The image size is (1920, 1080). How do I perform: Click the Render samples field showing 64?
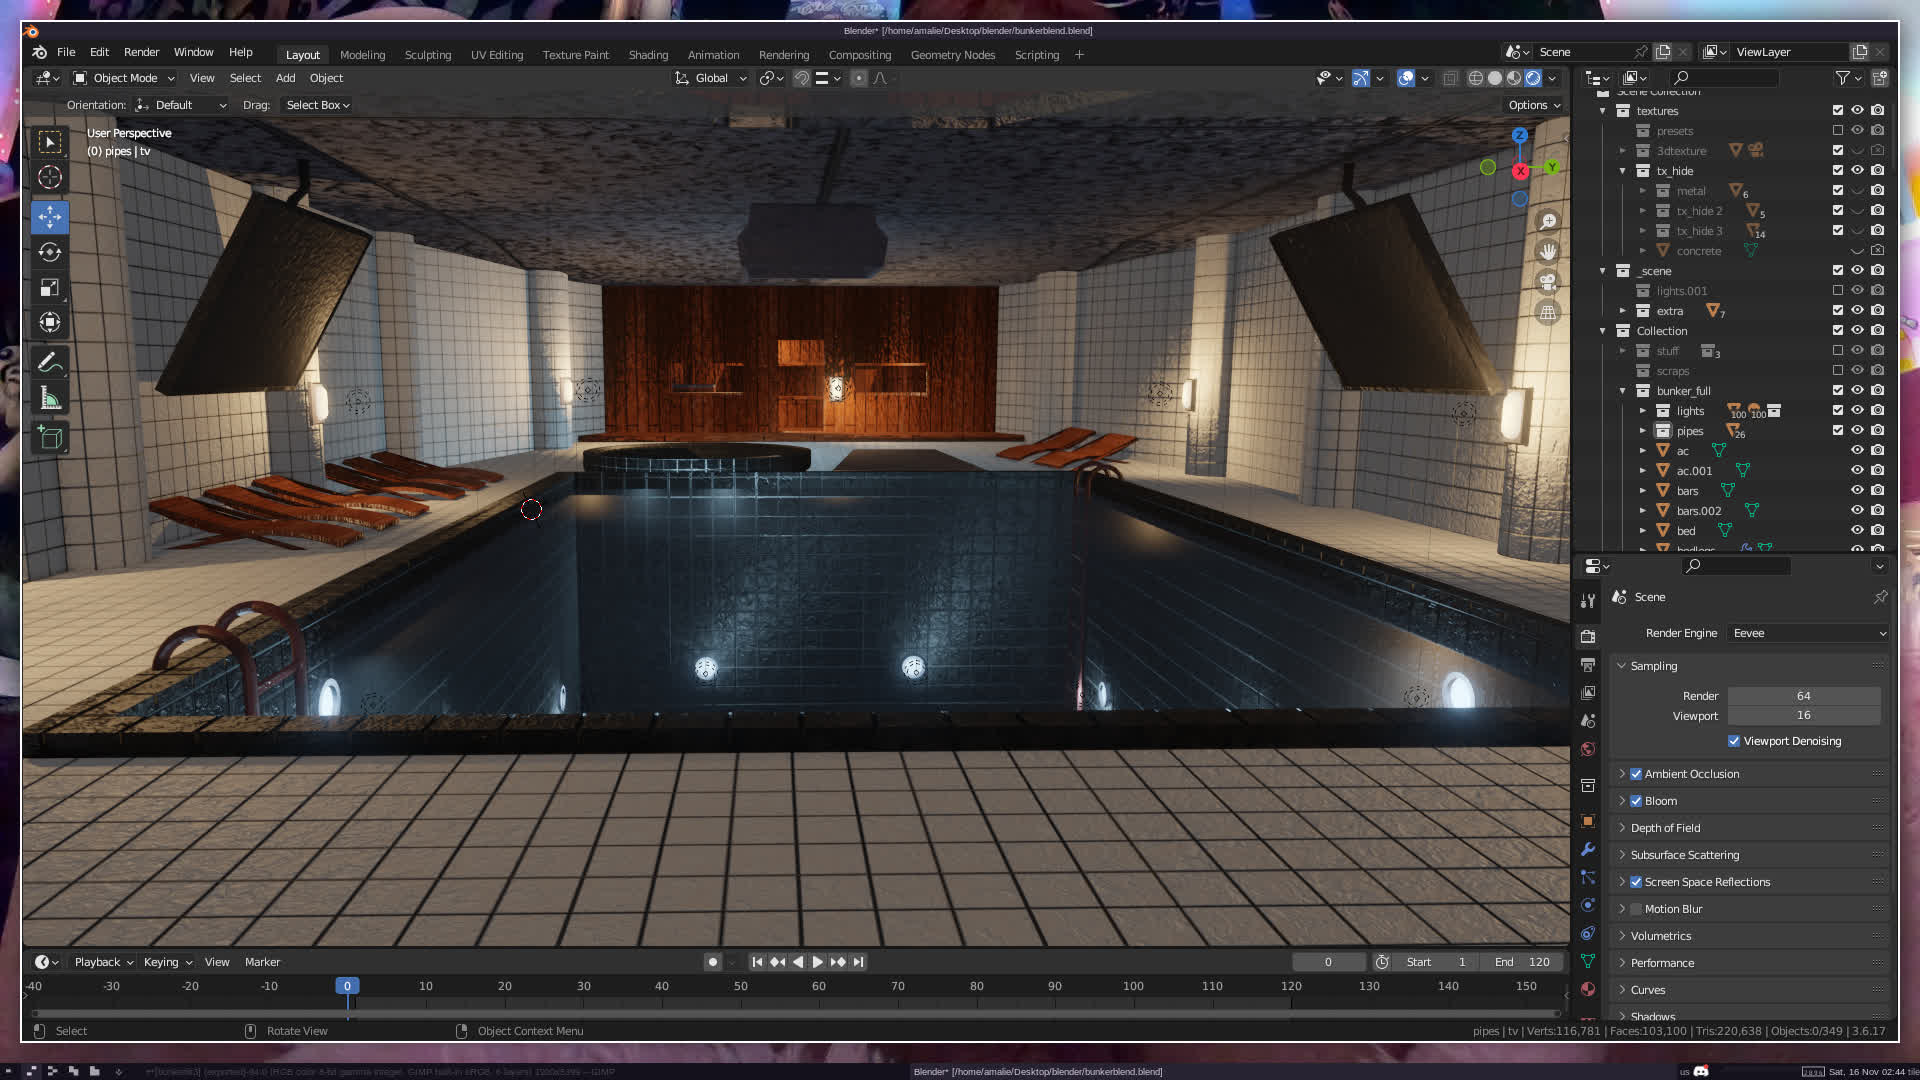(1803, 696)
